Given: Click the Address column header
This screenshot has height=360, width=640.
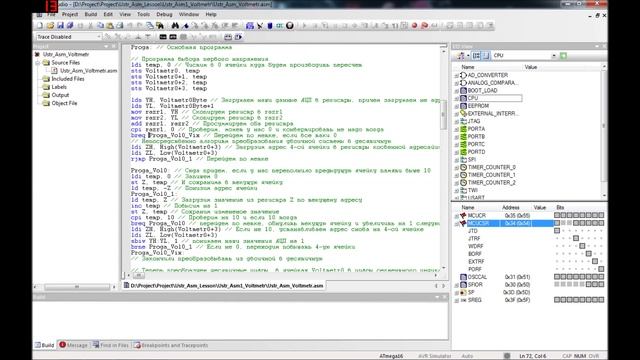Looking at the screenshot, I should [510, 207].
